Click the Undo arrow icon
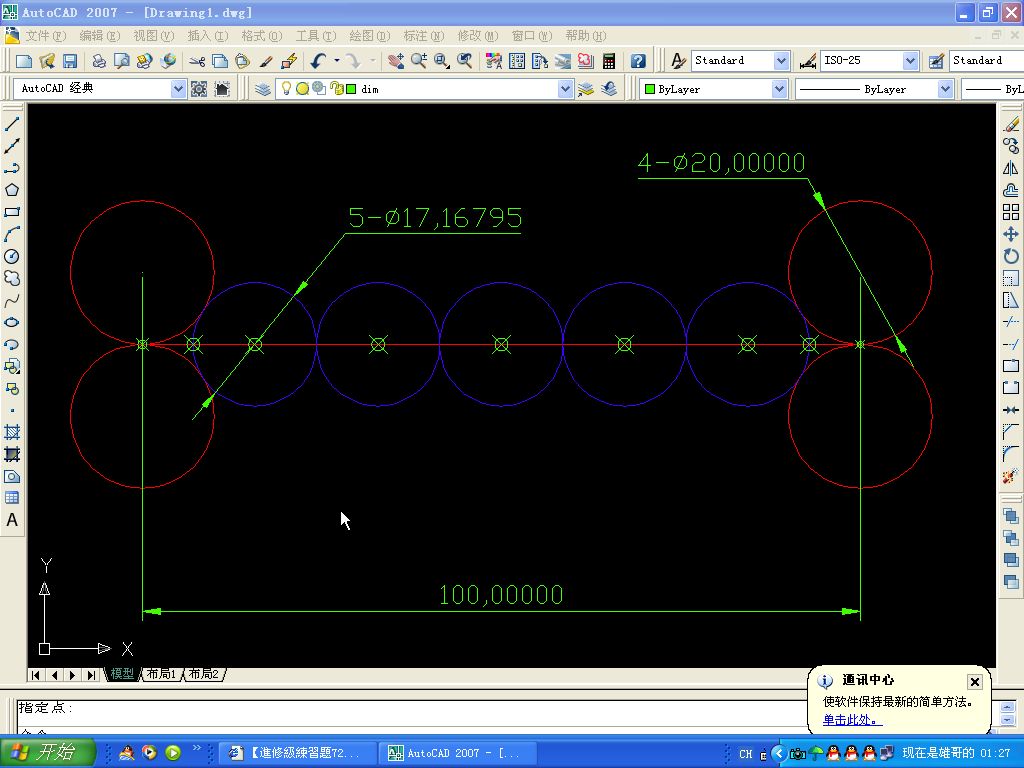Screen dimensions: 1024x768 [318, 61]
